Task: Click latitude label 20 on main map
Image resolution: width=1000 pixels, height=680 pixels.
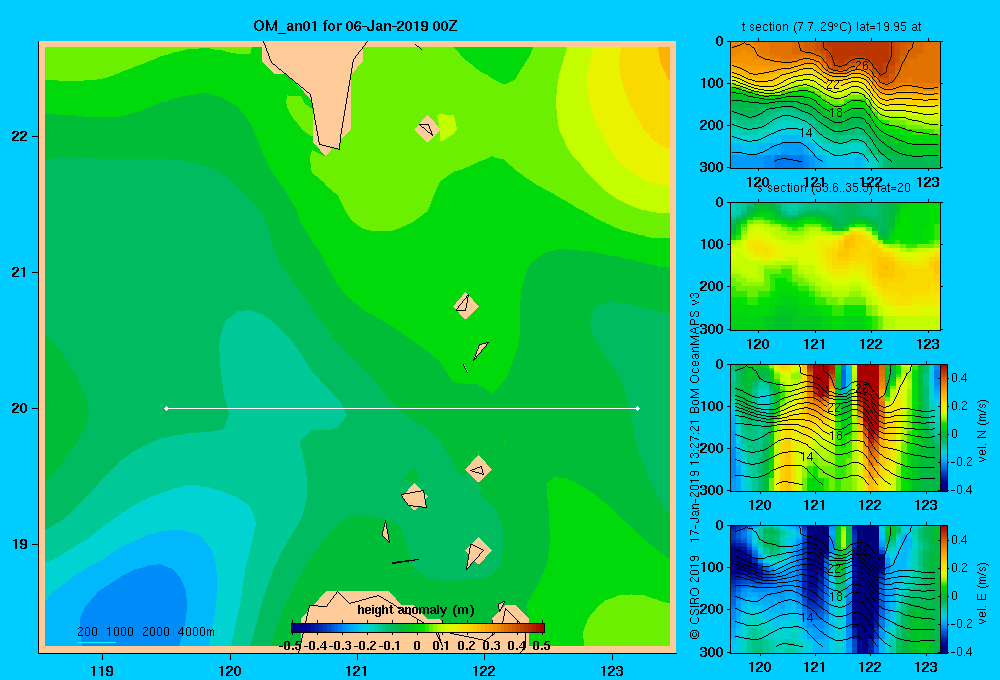Action: [20, 408]
